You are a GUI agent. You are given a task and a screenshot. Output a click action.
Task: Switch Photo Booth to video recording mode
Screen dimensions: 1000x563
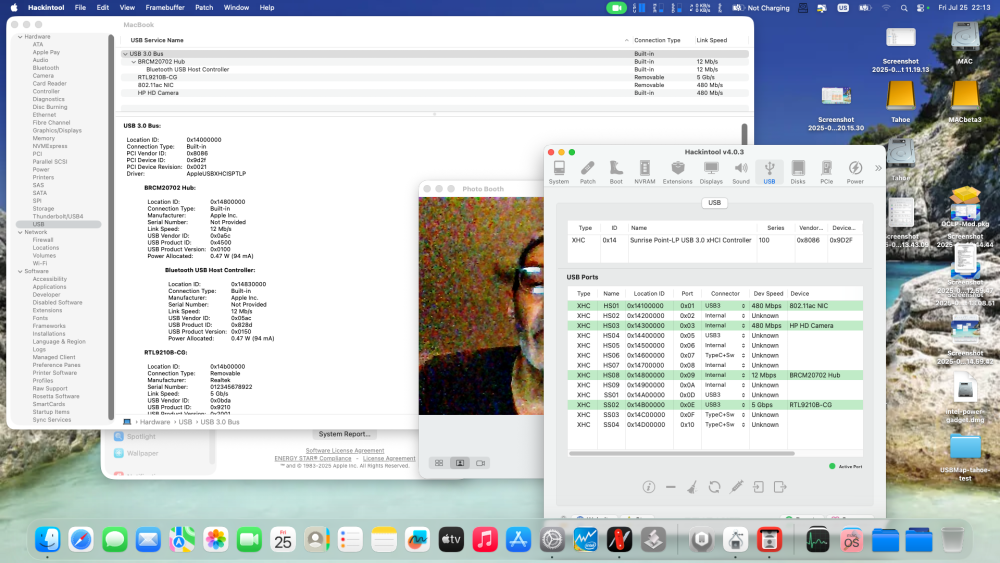point(480,464)
